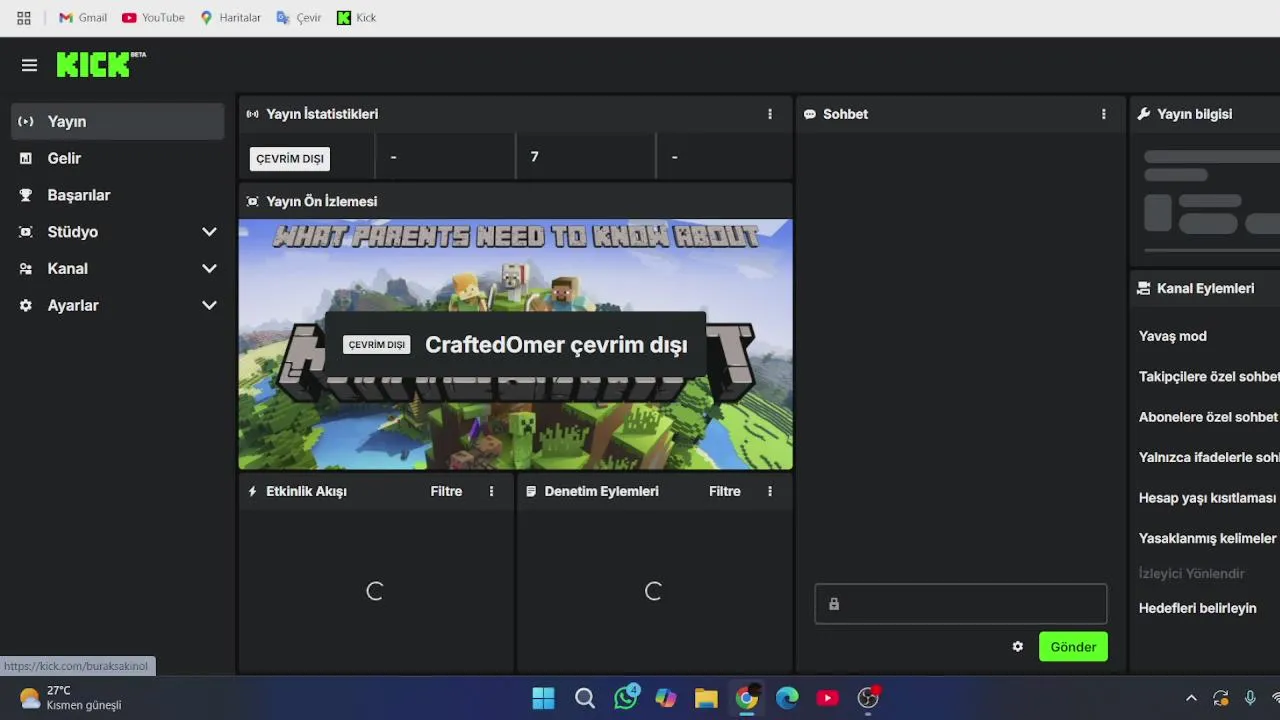The width and height of the screenshot is (1280, 720).
Task: Open Sohbet panel three-dot menu
Action: tap(1104, 114)
